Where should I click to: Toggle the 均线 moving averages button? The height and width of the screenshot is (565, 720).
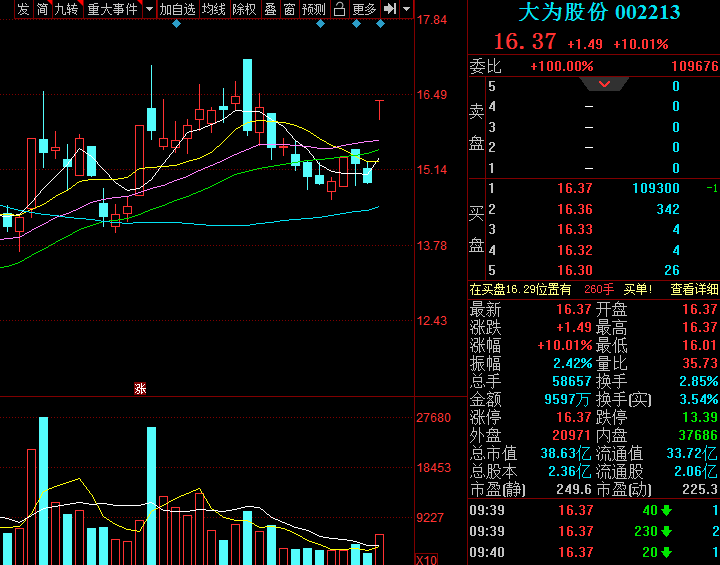pyautogui.click(x=214, y=9)
